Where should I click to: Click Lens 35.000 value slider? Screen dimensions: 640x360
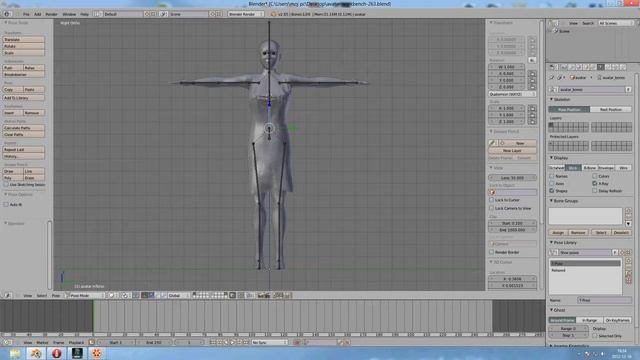(x=512, y=178)
